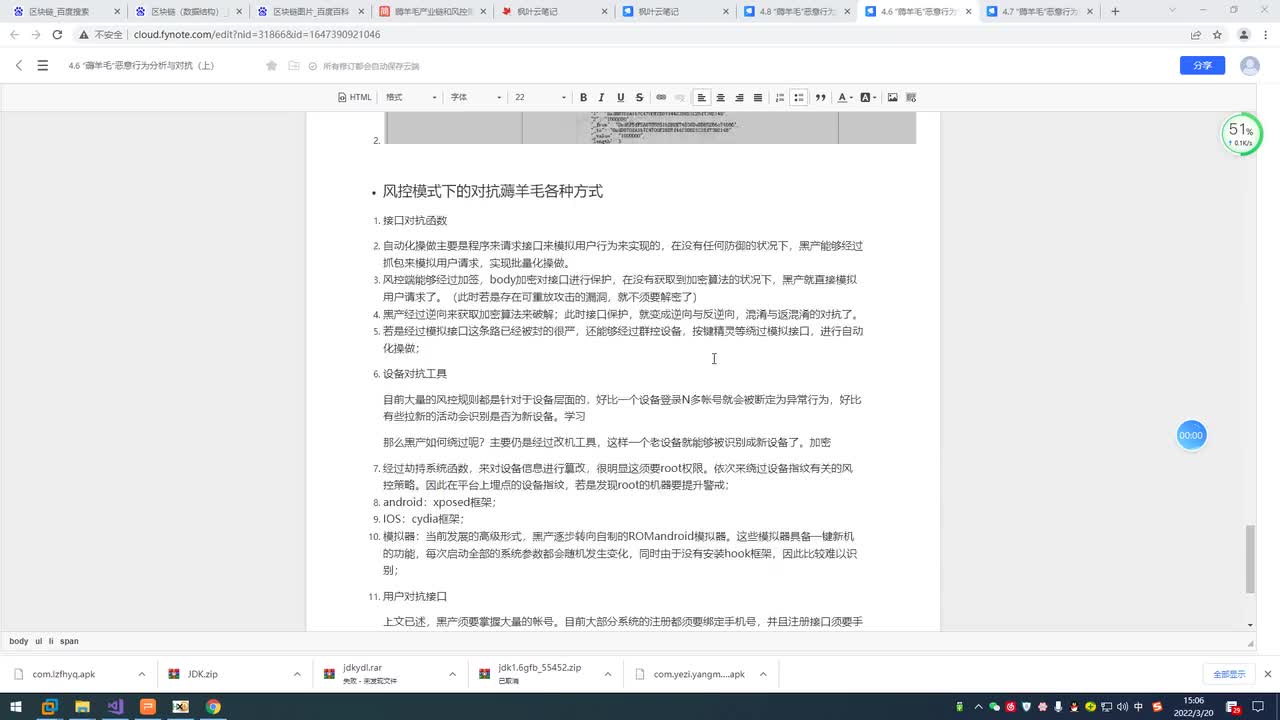Insert a numbered list
The height and width of the screenshot is (720, 1280).
[x=780, y=97]
